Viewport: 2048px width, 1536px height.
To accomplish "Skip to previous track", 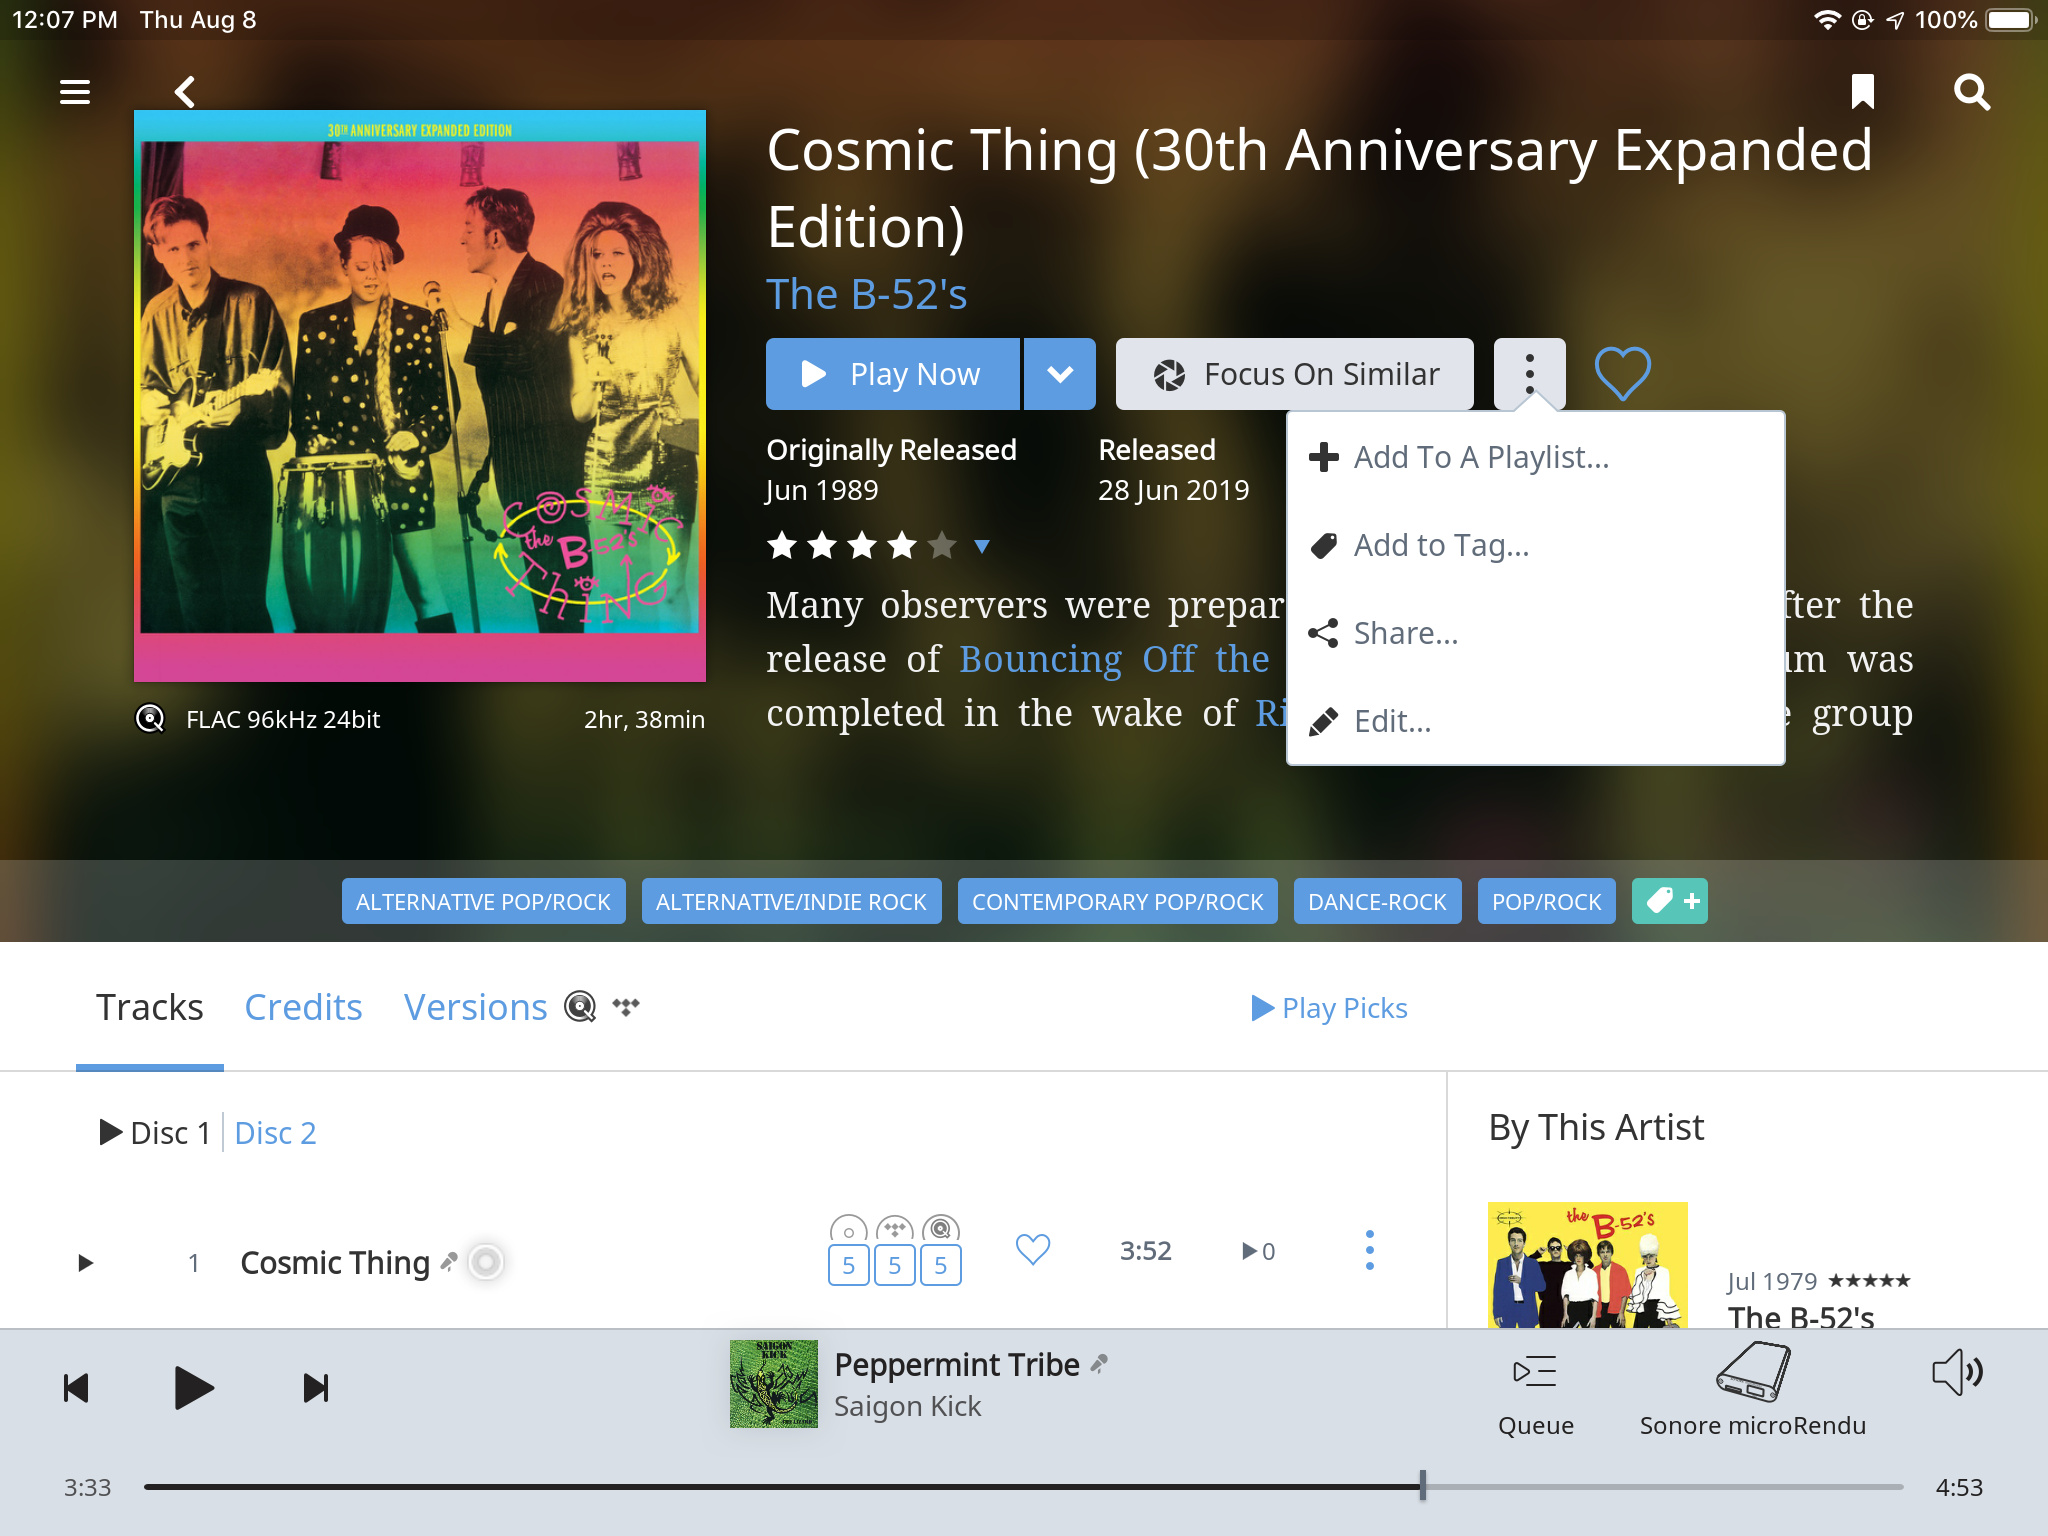I will pos(76,1388).
